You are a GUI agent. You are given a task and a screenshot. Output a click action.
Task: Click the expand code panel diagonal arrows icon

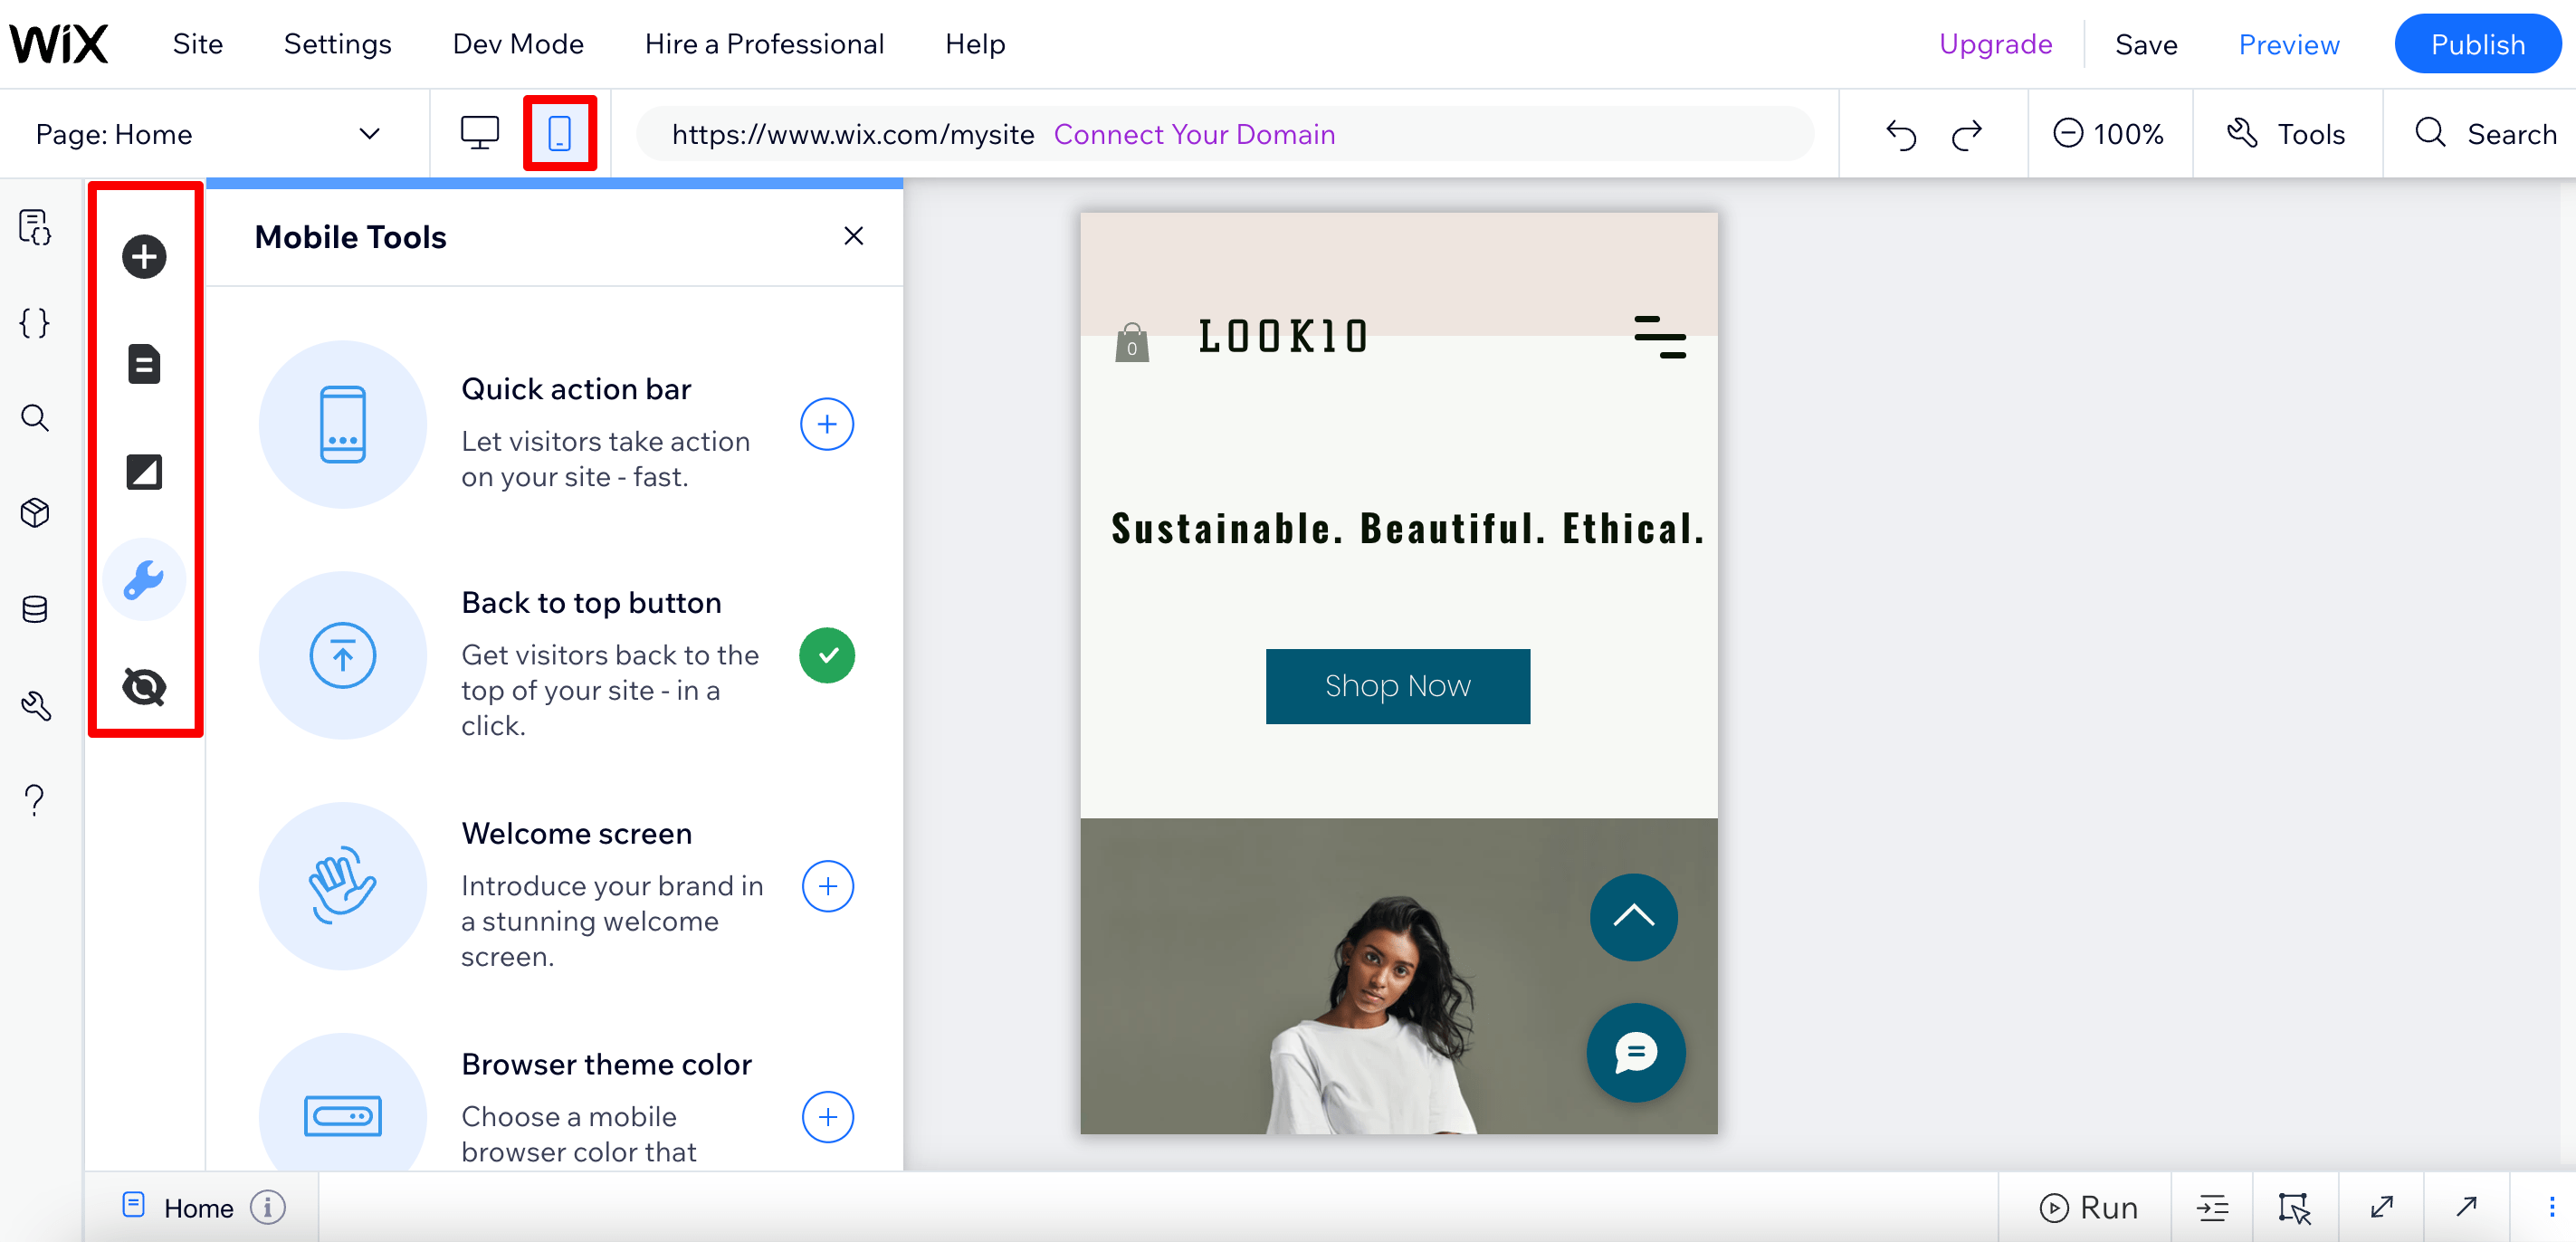pos(2382,1207)
